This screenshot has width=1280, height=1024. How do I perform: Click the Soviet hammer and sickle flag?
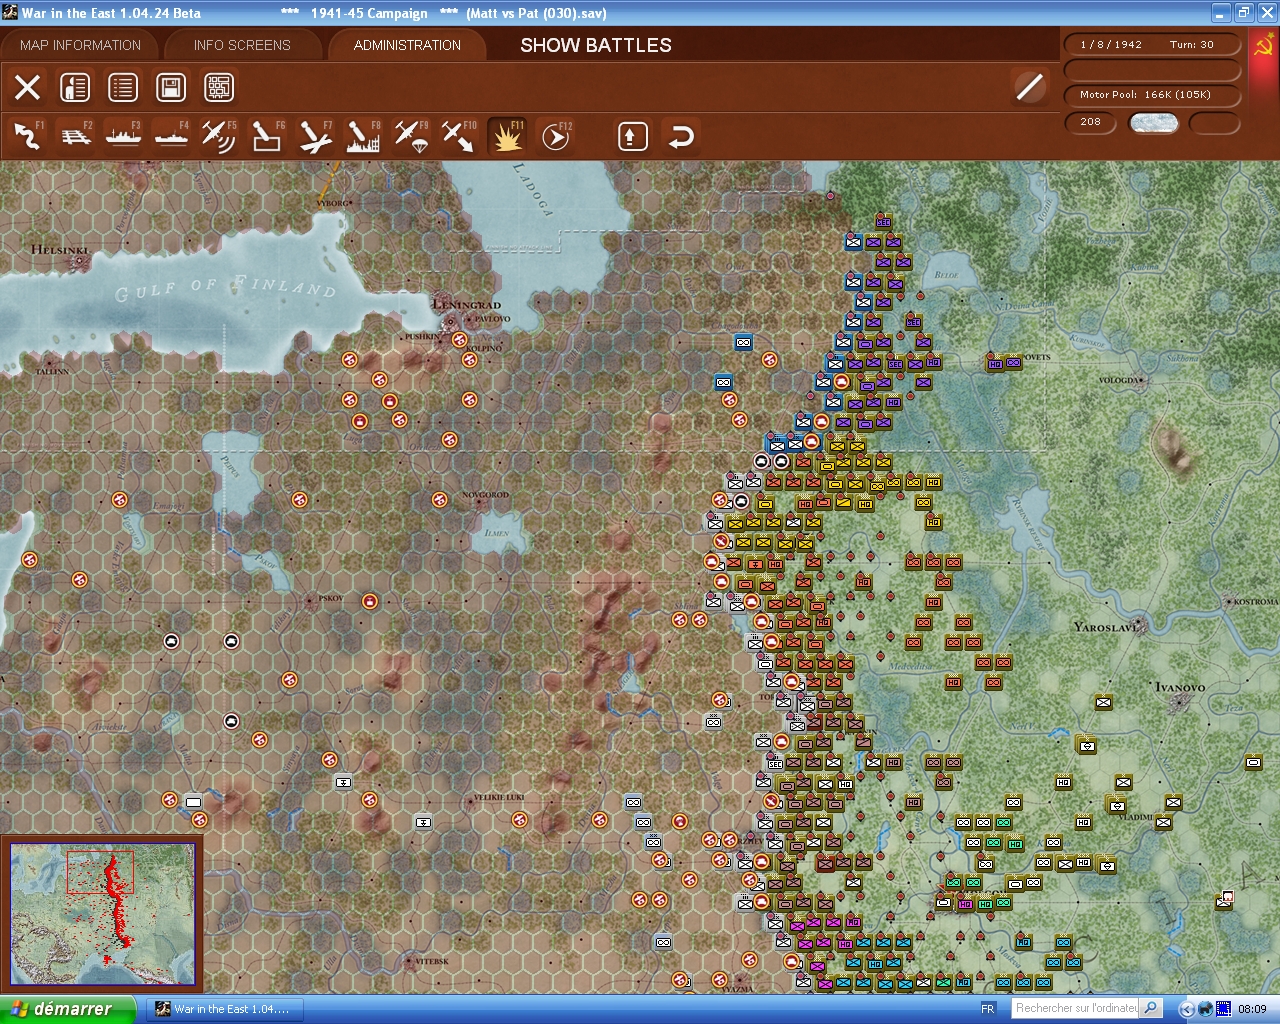pos(1263,46)
